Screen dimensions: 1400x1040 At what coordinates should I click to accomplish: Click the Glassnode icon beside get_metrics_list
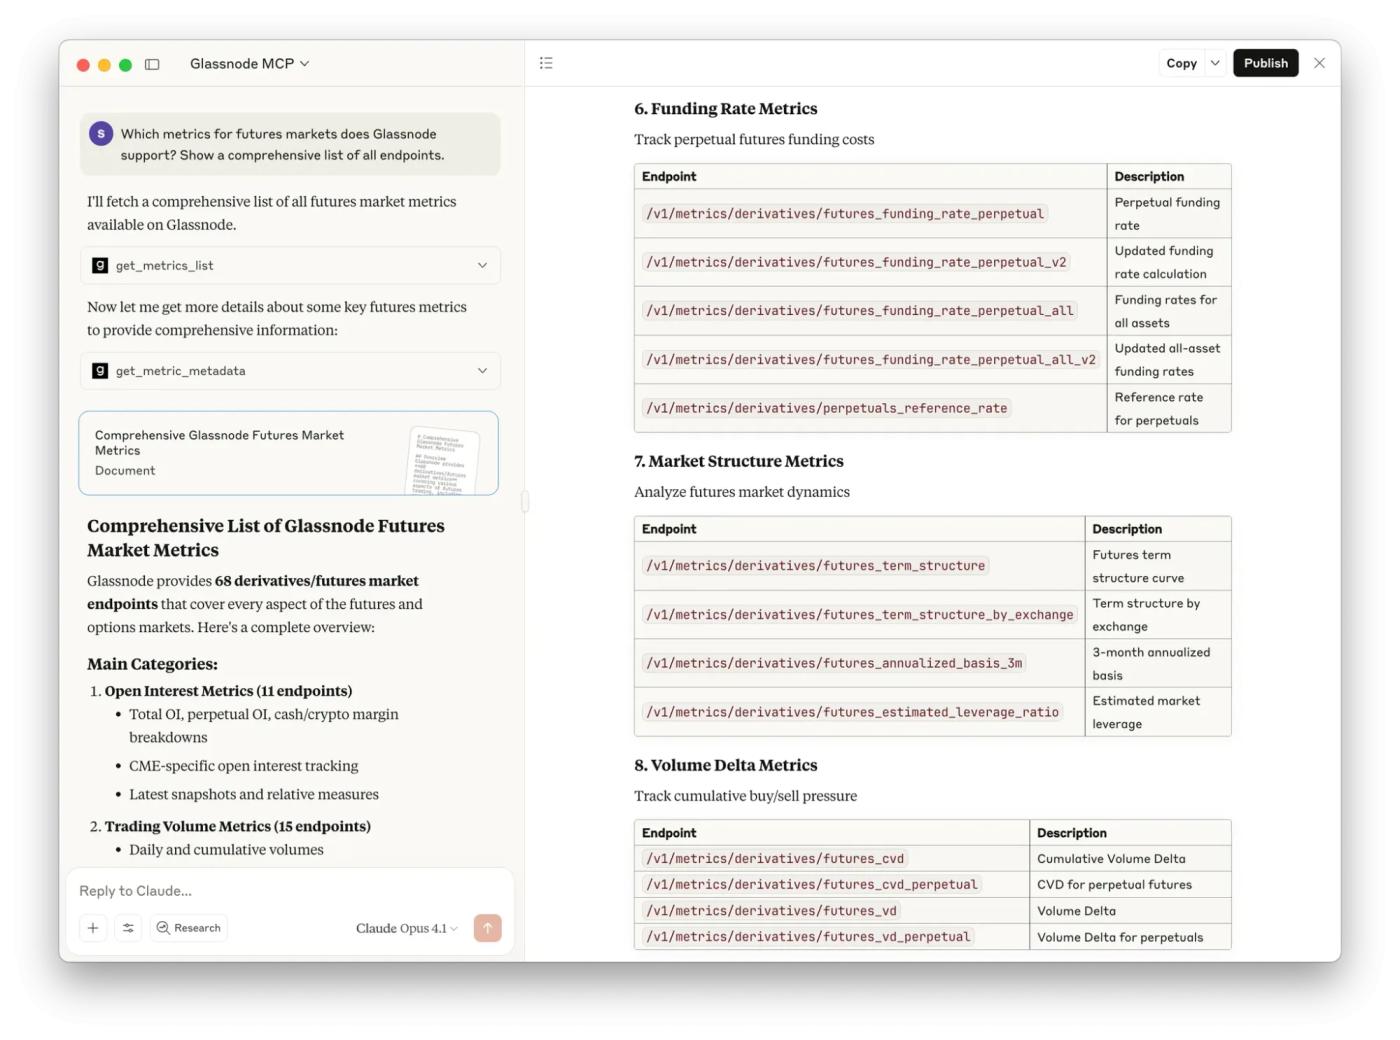(x=100, y=265)
